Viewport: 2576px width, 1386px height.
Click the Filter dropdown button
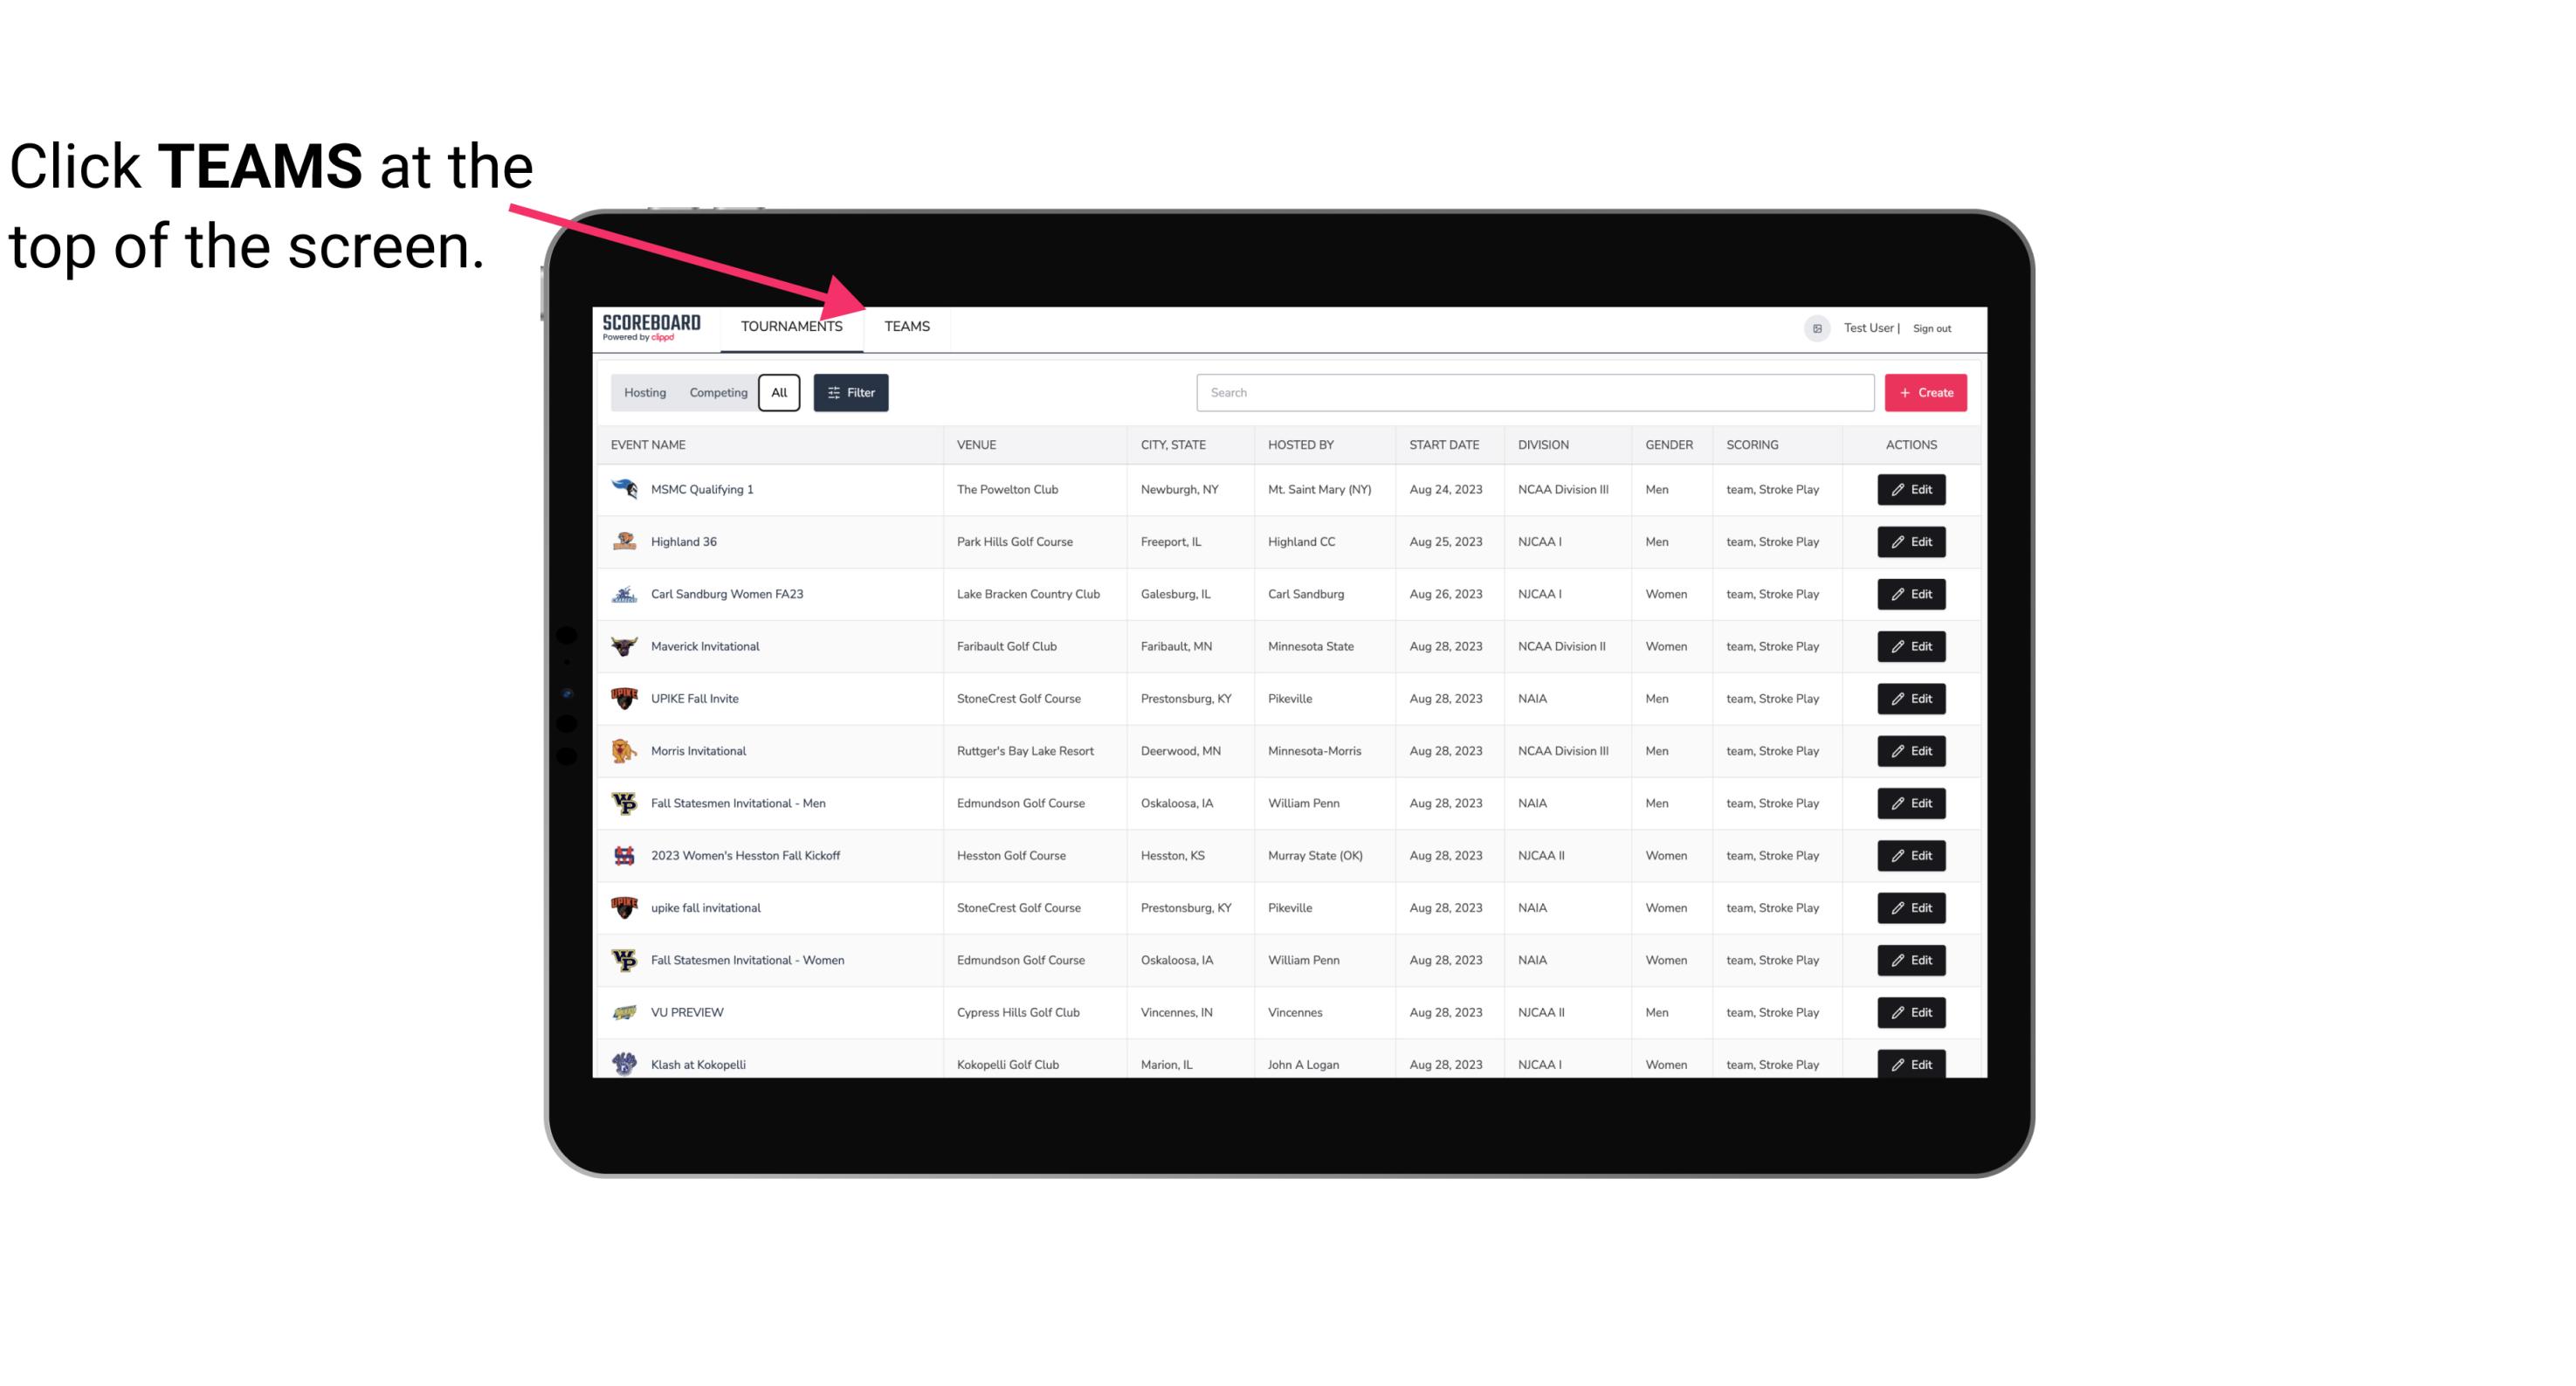[x=850, y=393]
